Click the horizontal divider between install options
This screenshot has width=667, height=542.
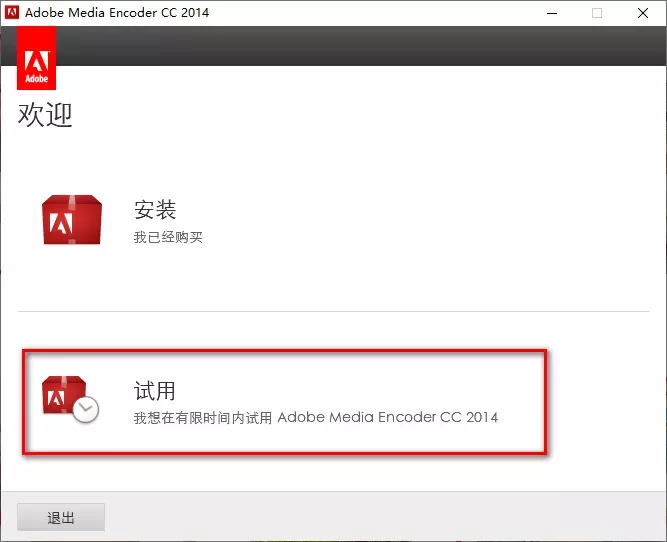coord(333,311)
